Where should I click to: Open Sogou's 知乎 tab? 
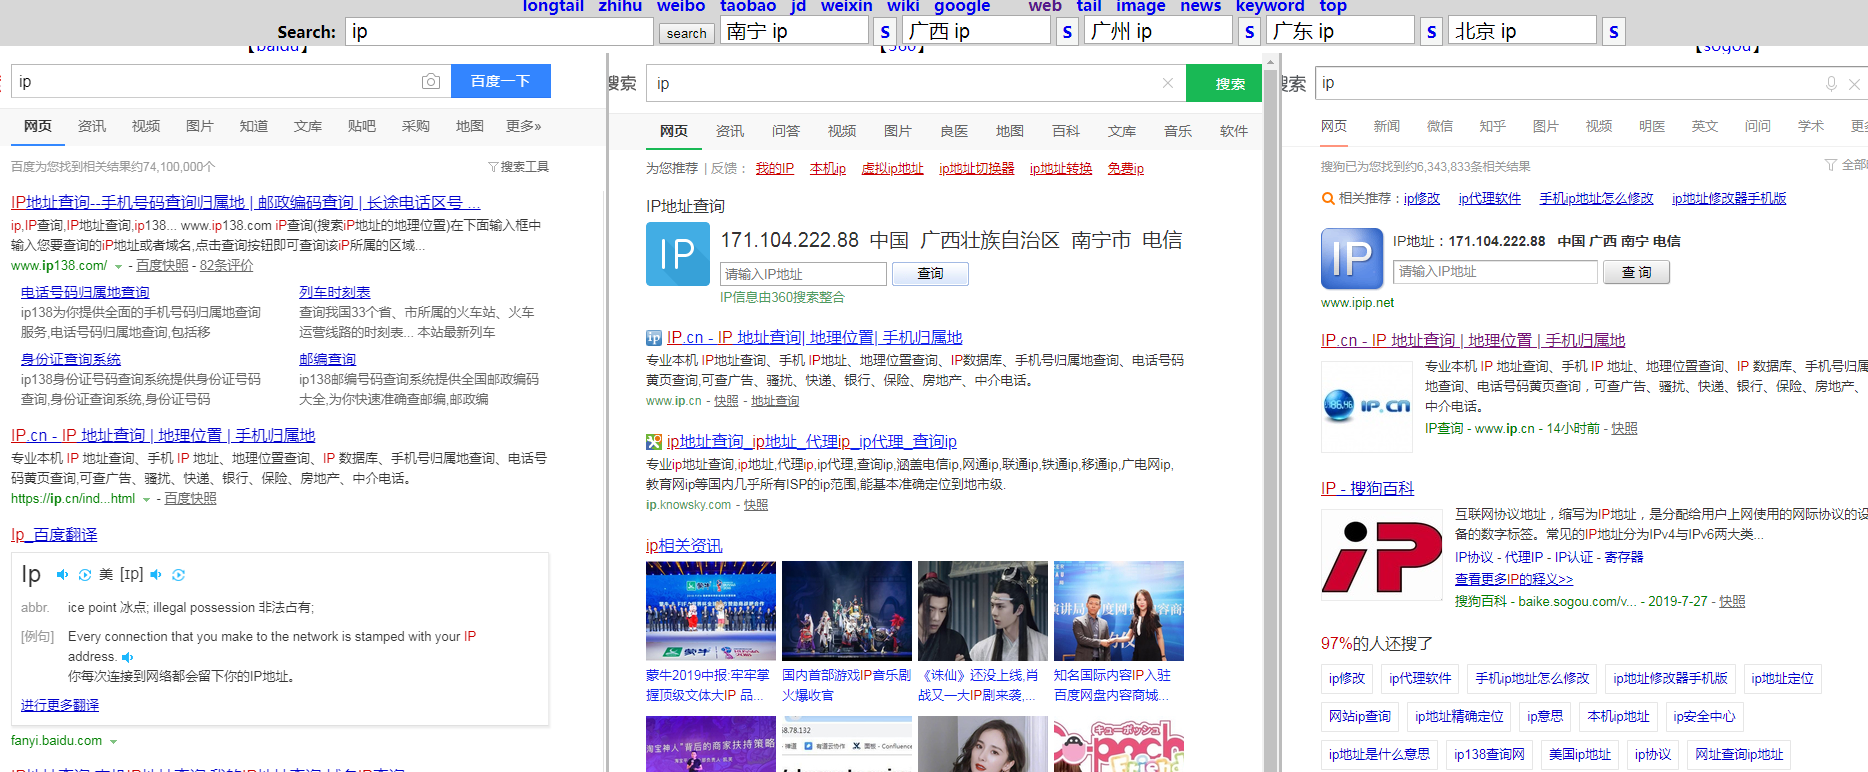pyautogui.click(x=1493, y=126)
